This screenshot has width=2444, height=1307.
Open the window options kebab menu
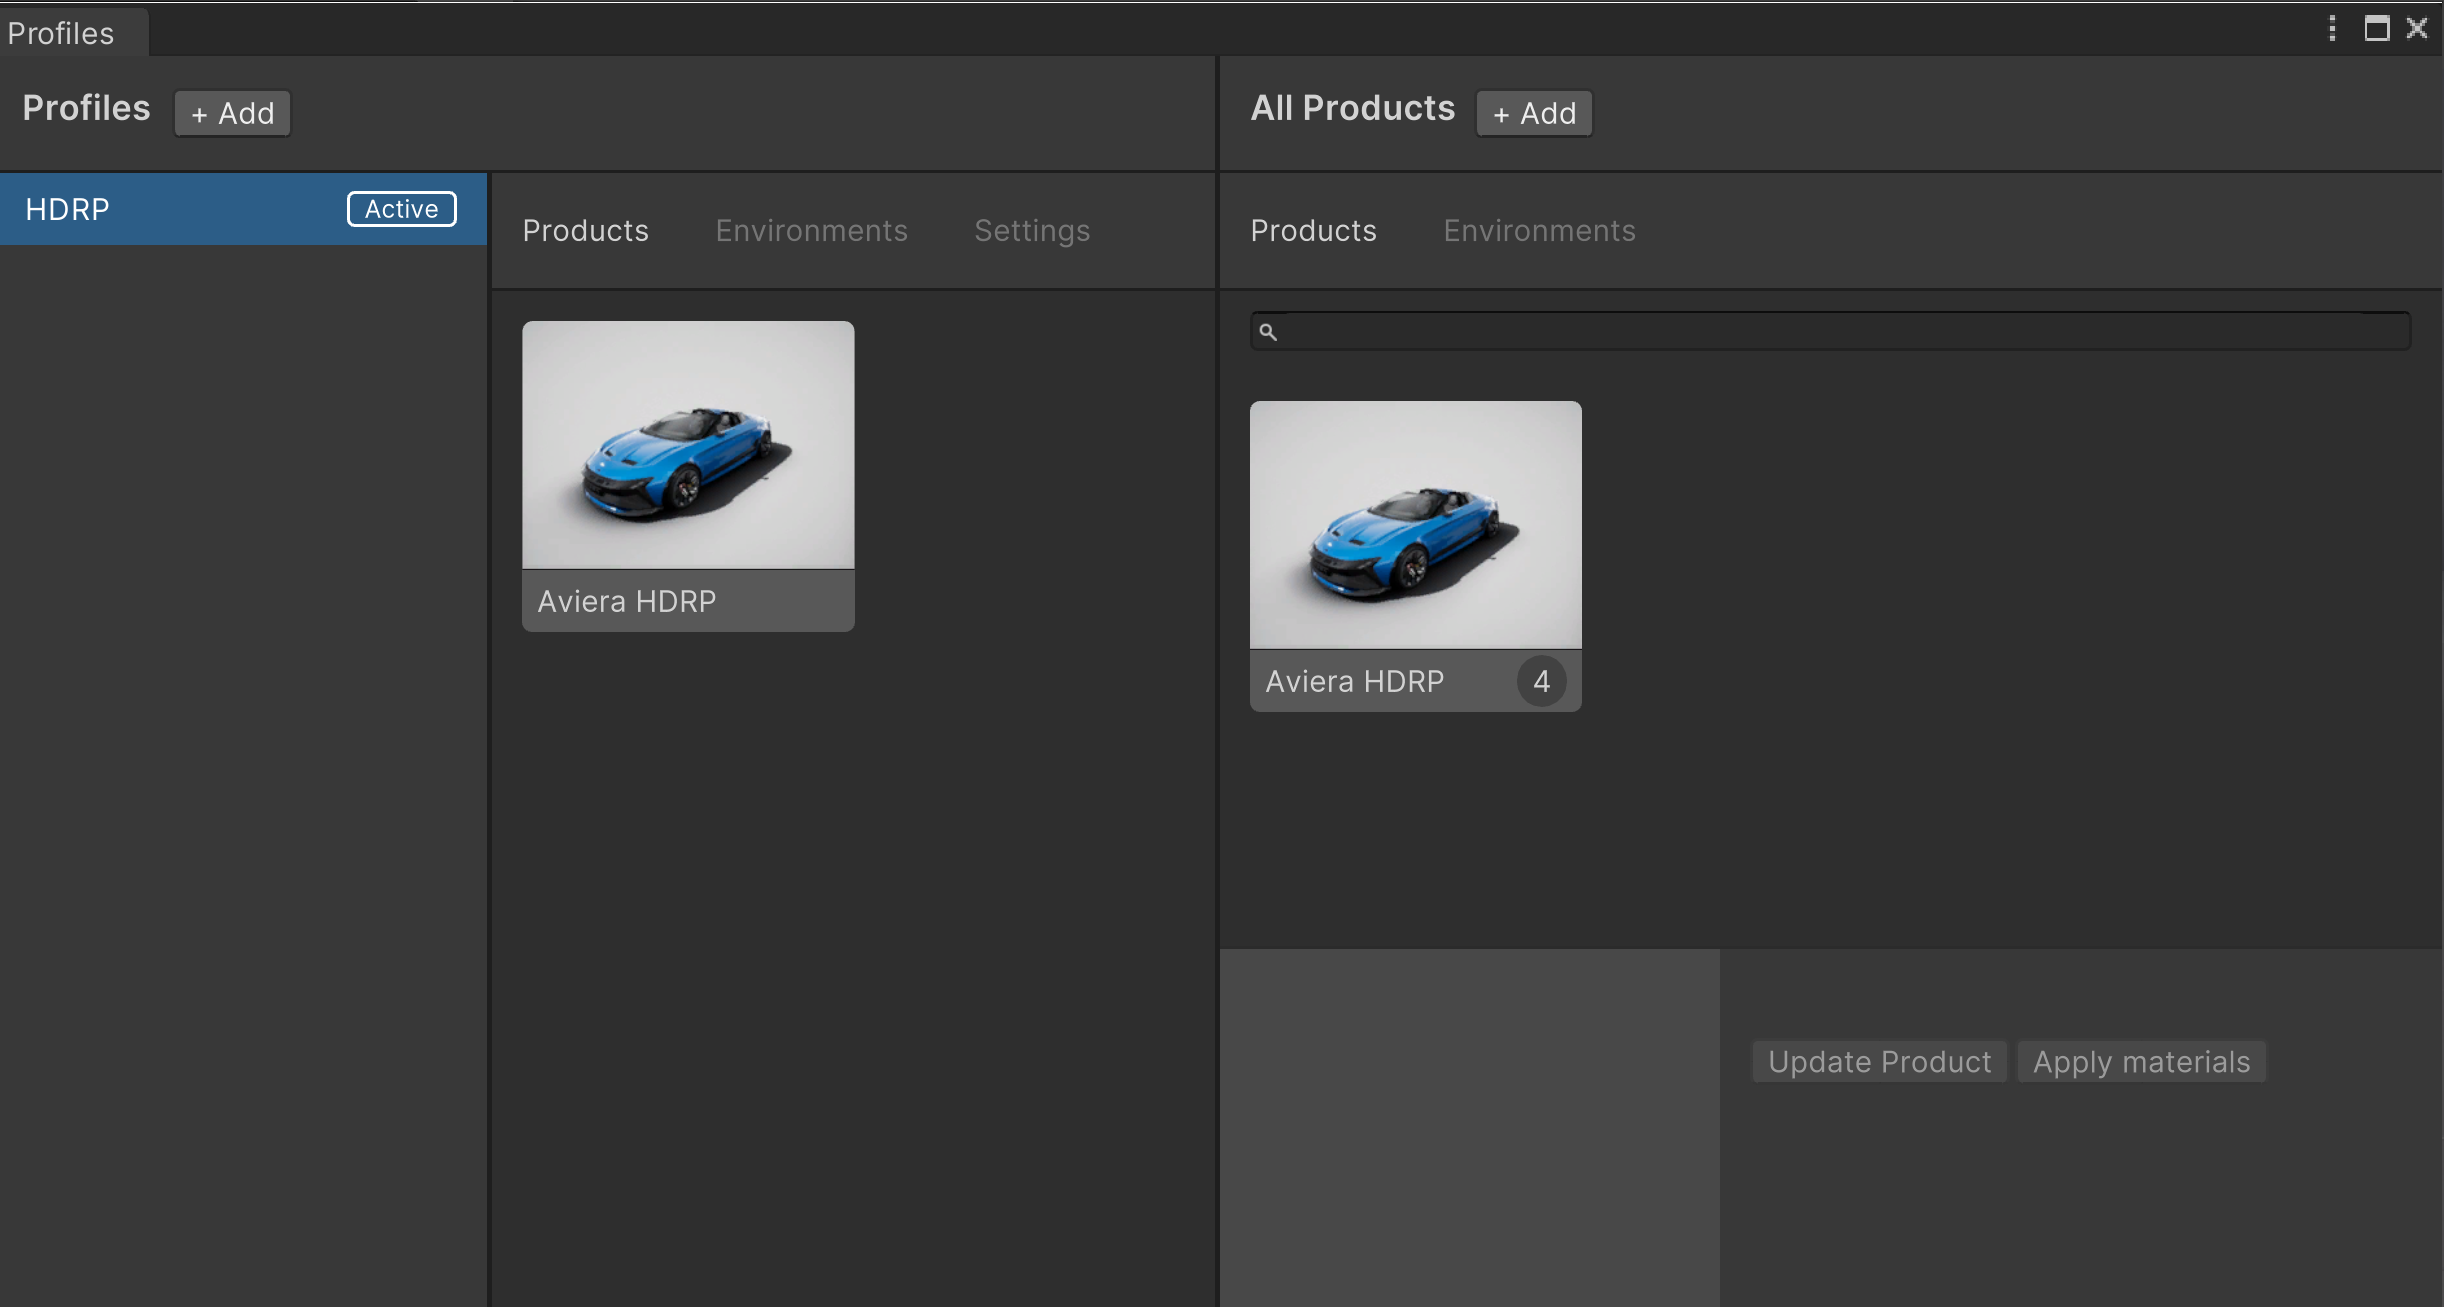pos(2331,28)
